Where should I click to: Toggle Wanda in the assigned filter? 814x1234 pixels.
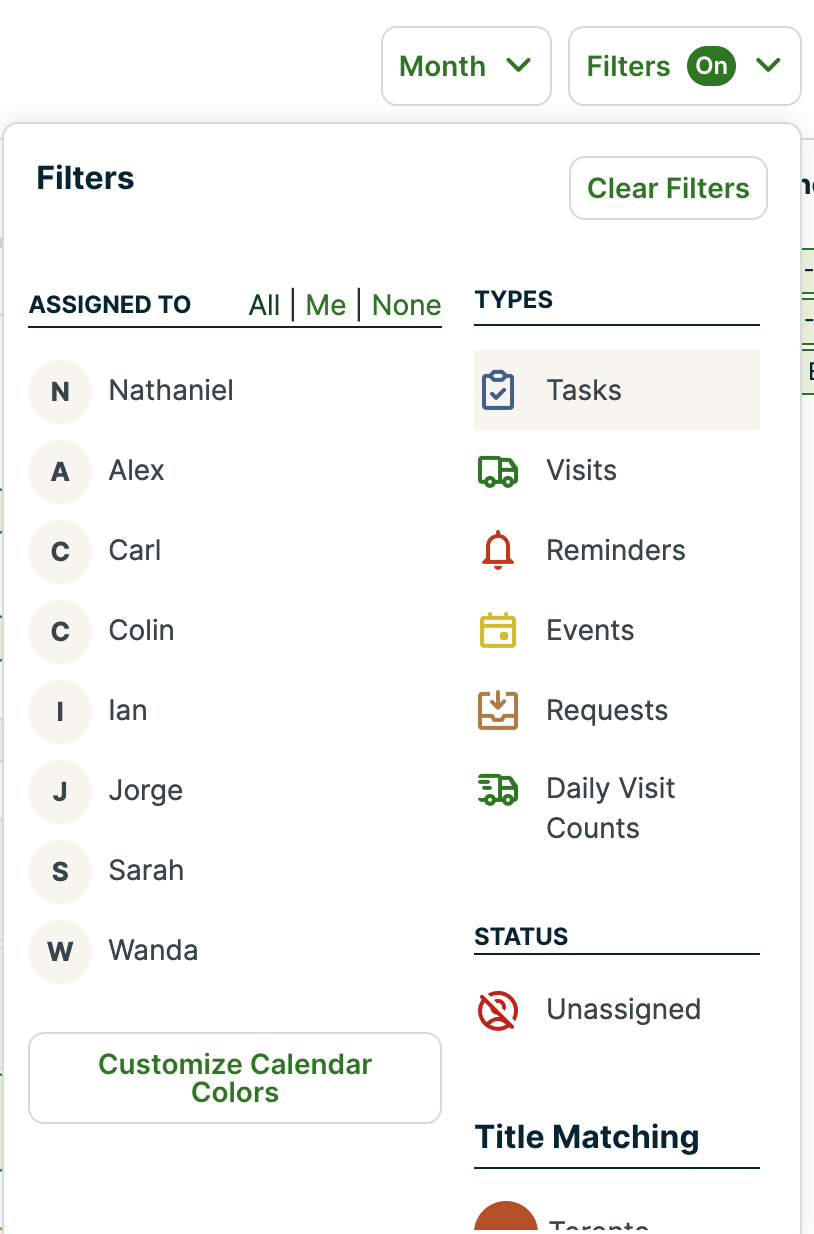[x=153, y=950]
